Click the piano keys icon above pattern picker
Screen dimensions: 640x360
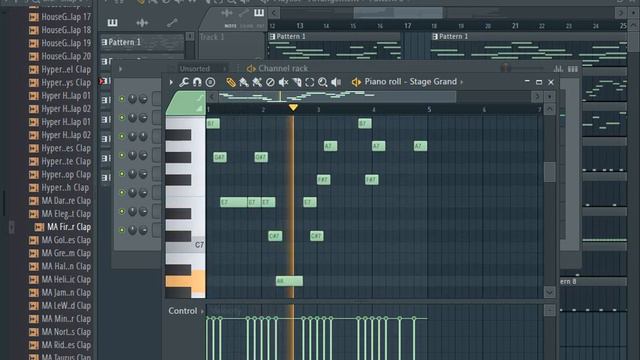pyautogui.click(x=113, y=23)
